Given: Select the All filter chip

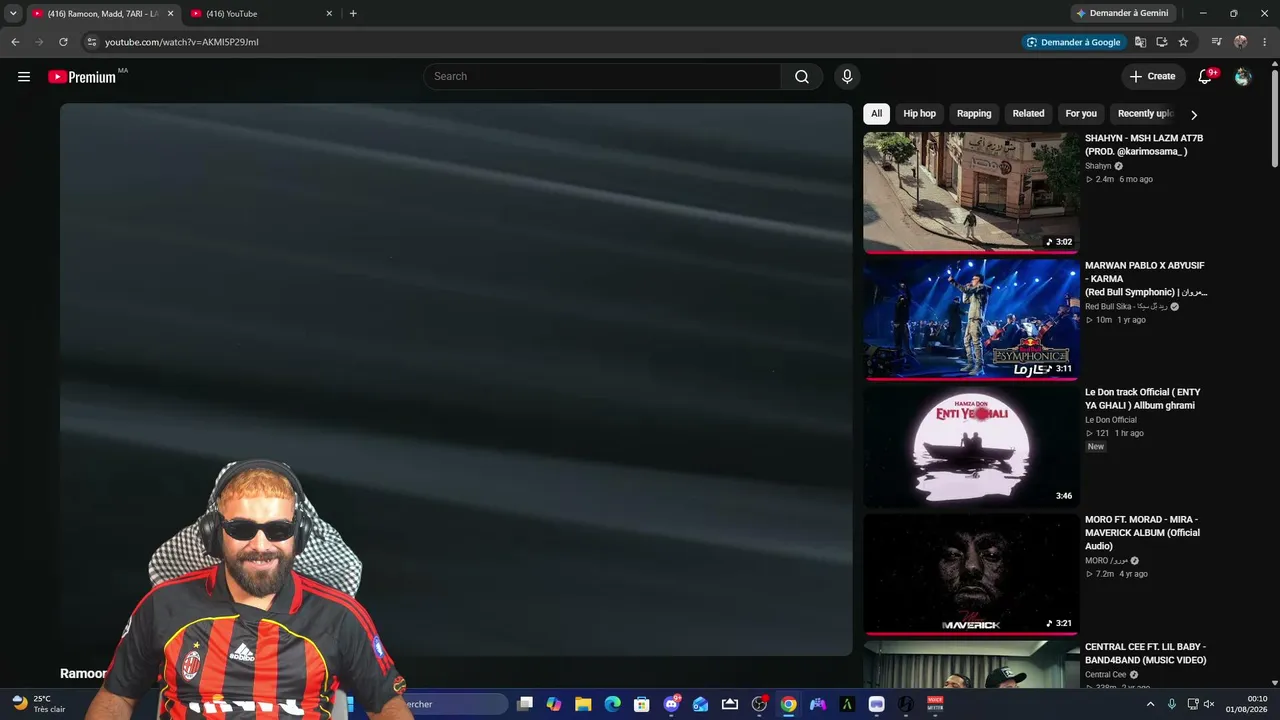Looking at the screenshot, I should click(876, 114).
